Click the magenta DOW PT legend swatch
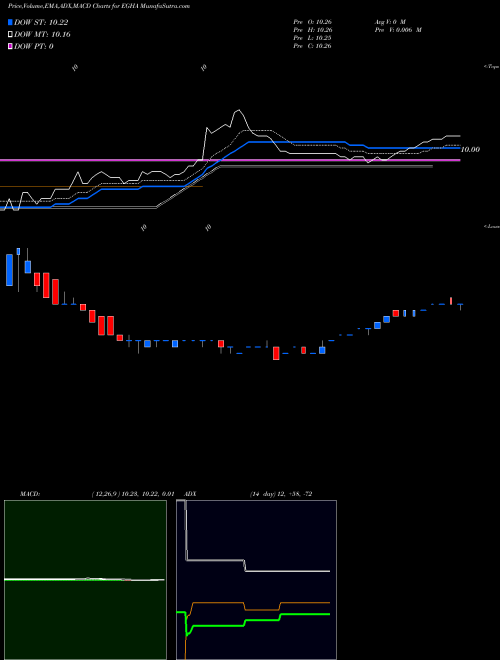Image resolution: width=500 pixels, height=660 pixels. (11, 46)
